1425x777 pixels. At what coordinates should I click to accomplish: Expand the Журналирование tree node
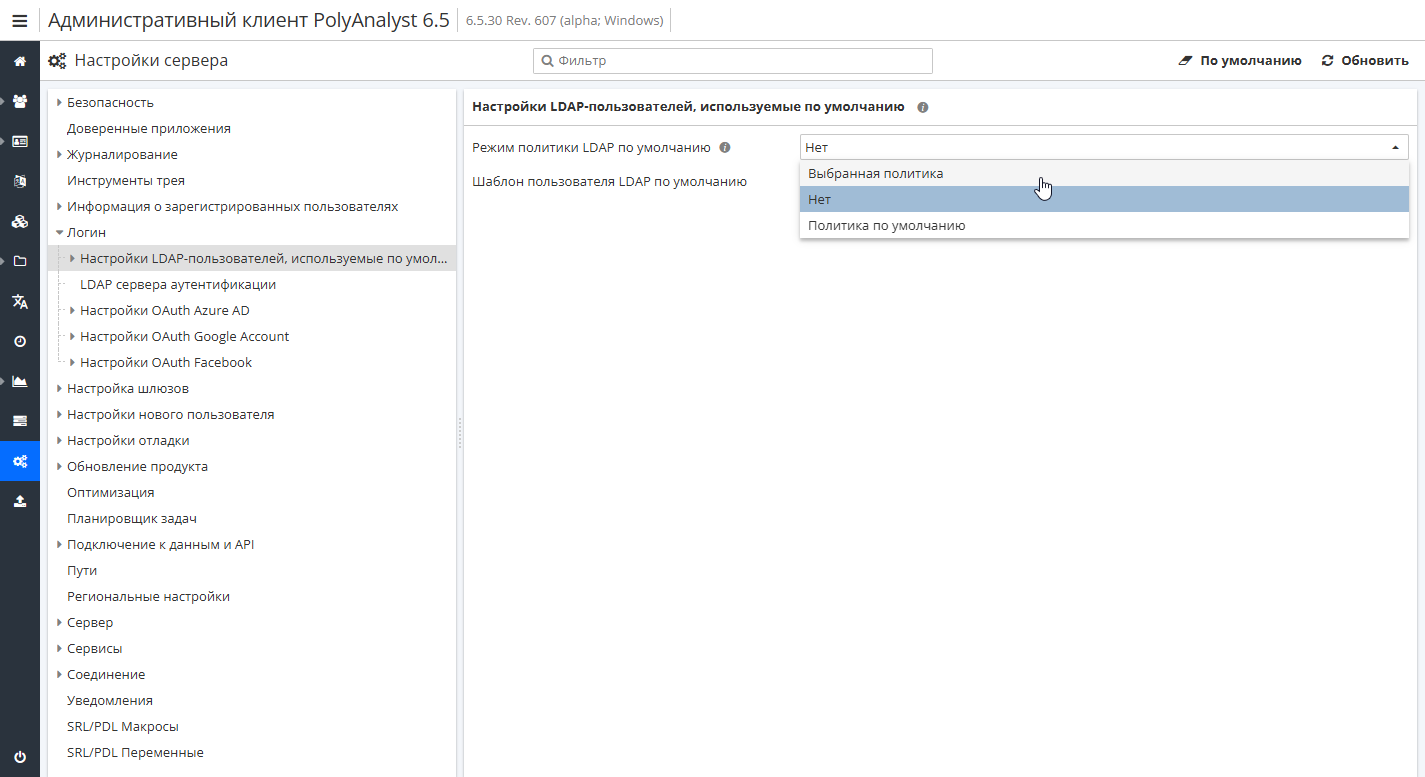coord(59,154)
